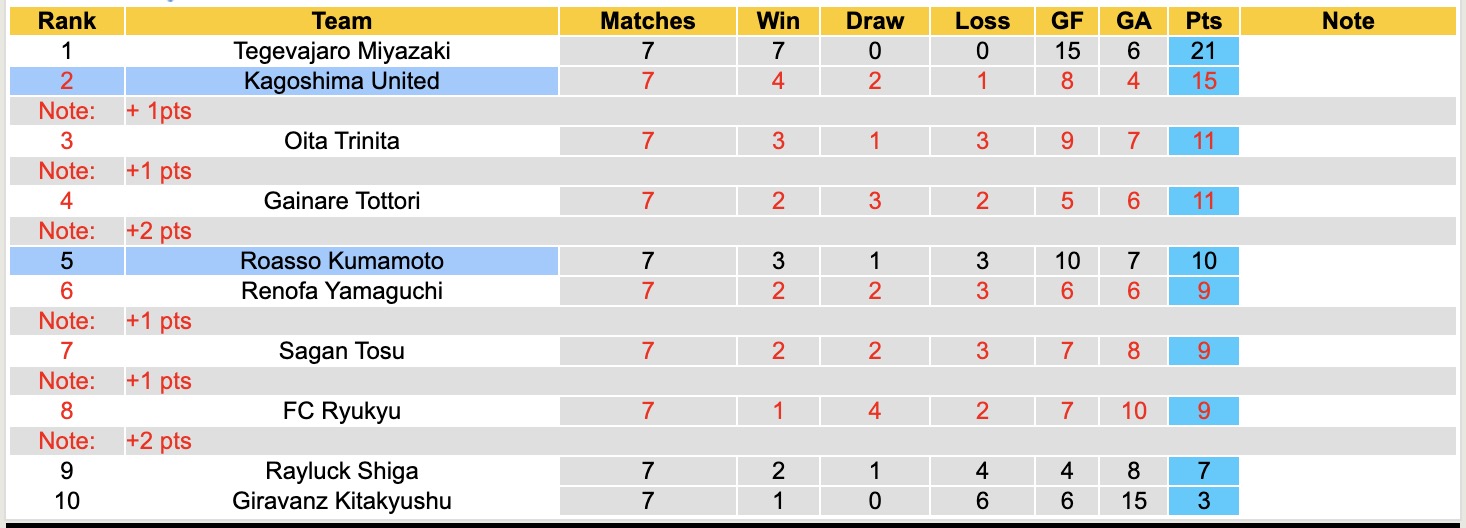Select the GF column header
This screenshot has width=1466, height=528.
1067,21
